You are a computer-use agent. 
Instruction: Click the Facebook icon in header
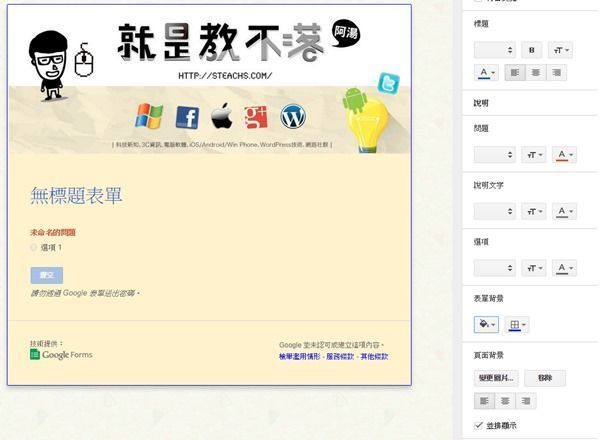pyautogui.click(x=187, y=117)
